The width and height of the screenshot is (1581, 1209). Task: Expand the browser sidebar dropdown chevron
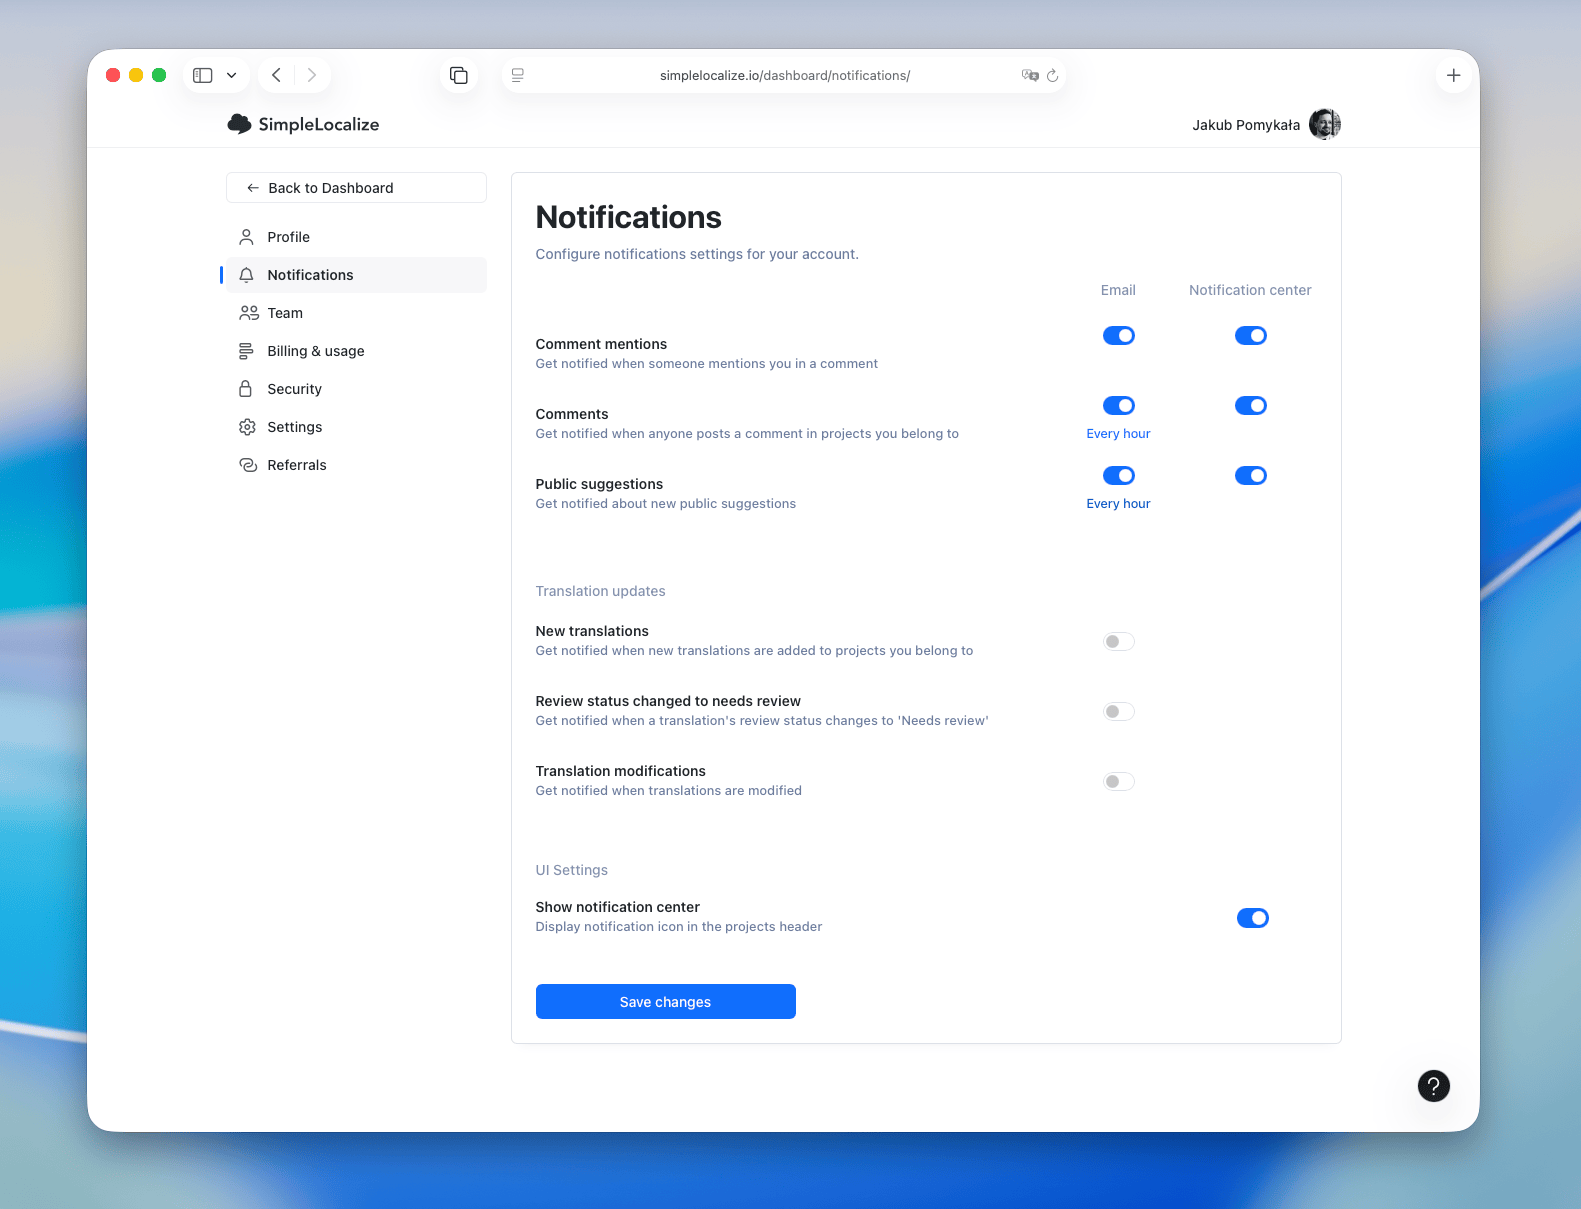coord(231,75)
